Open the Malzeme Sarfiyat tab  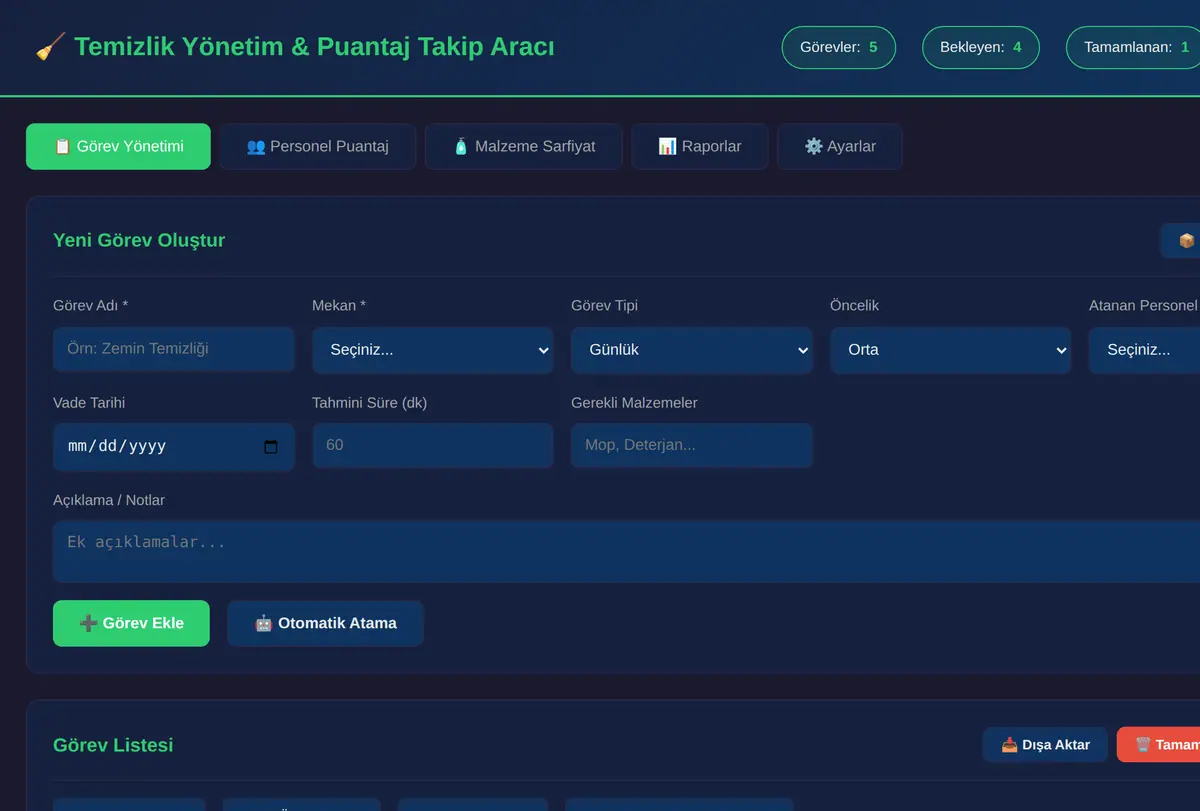coord(524,146)
